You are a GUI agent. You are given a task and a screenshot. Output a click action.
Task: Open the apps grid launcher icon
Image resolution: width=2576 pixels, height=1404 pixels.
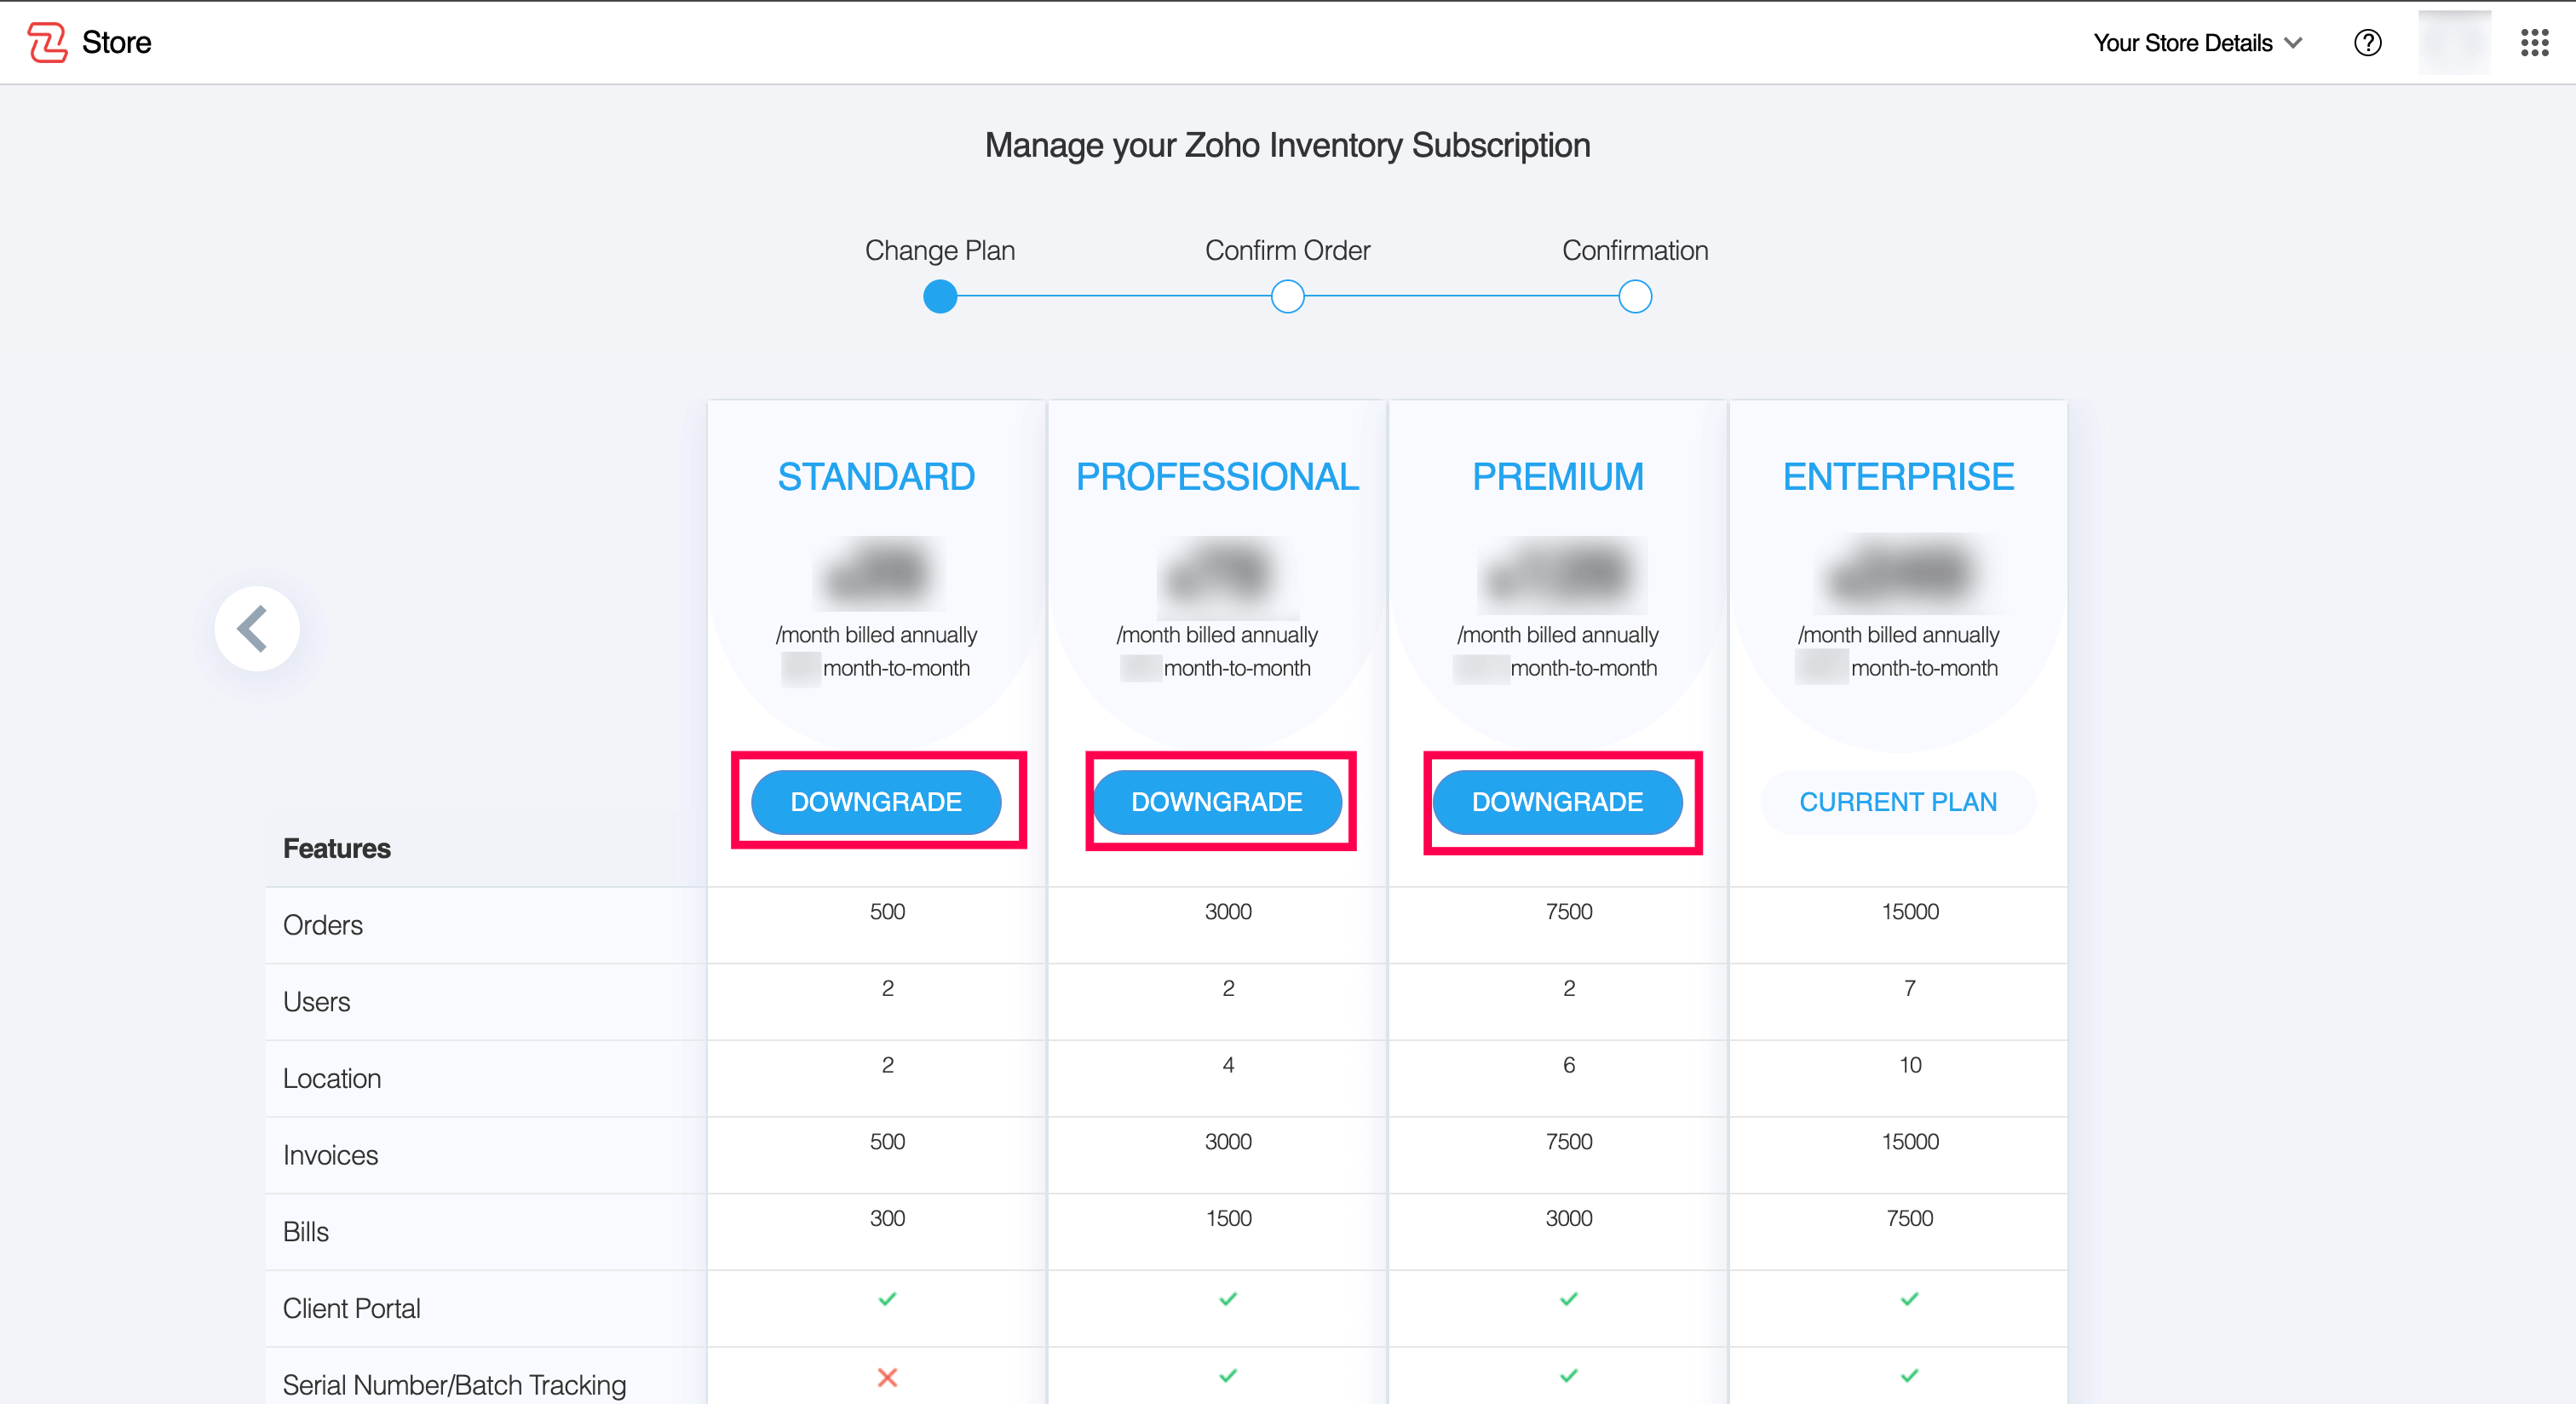[2534, 43]
